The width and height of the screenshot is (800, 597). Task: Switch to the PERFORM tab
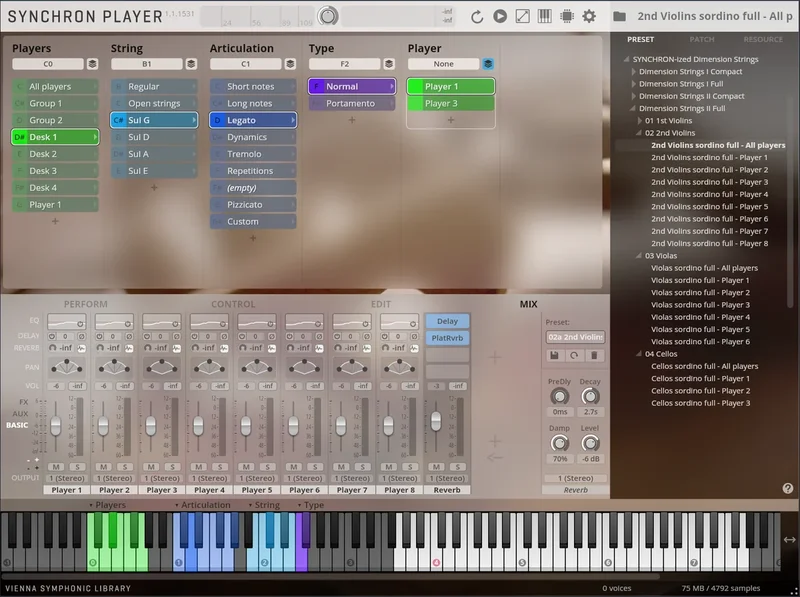click(x=86, y=304)
